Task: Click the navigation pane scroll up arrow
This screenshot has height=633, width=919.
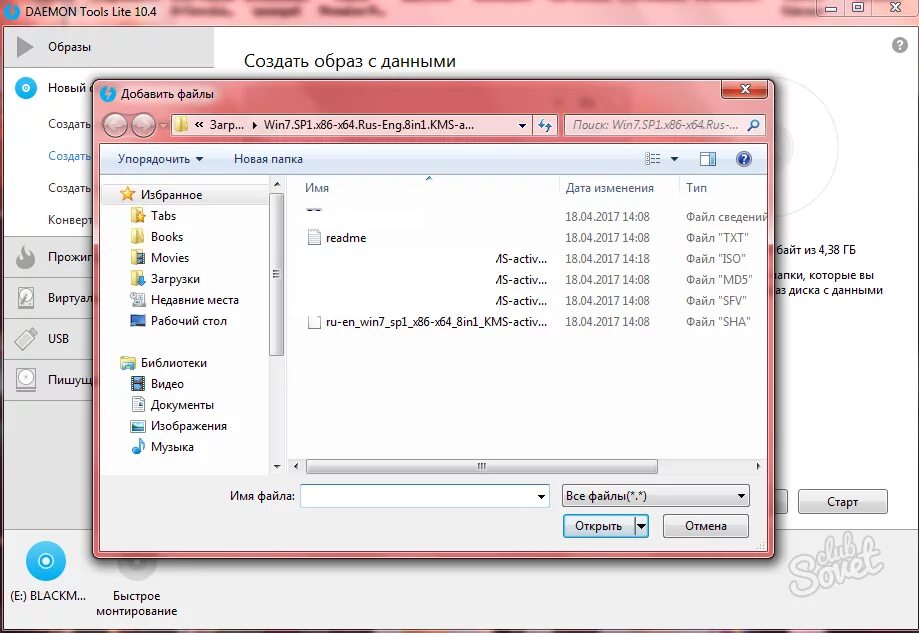Action: 277,185
